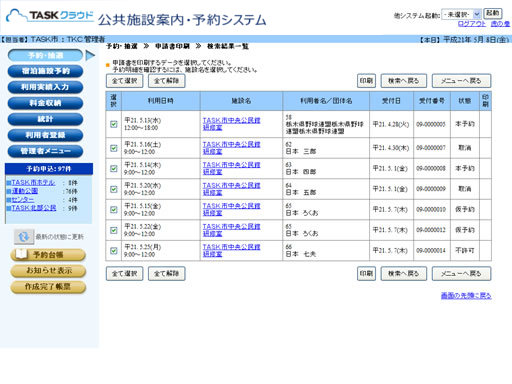
Task: Click the triangle arrow next to 予約・抽選
Action: click(90, 55)
